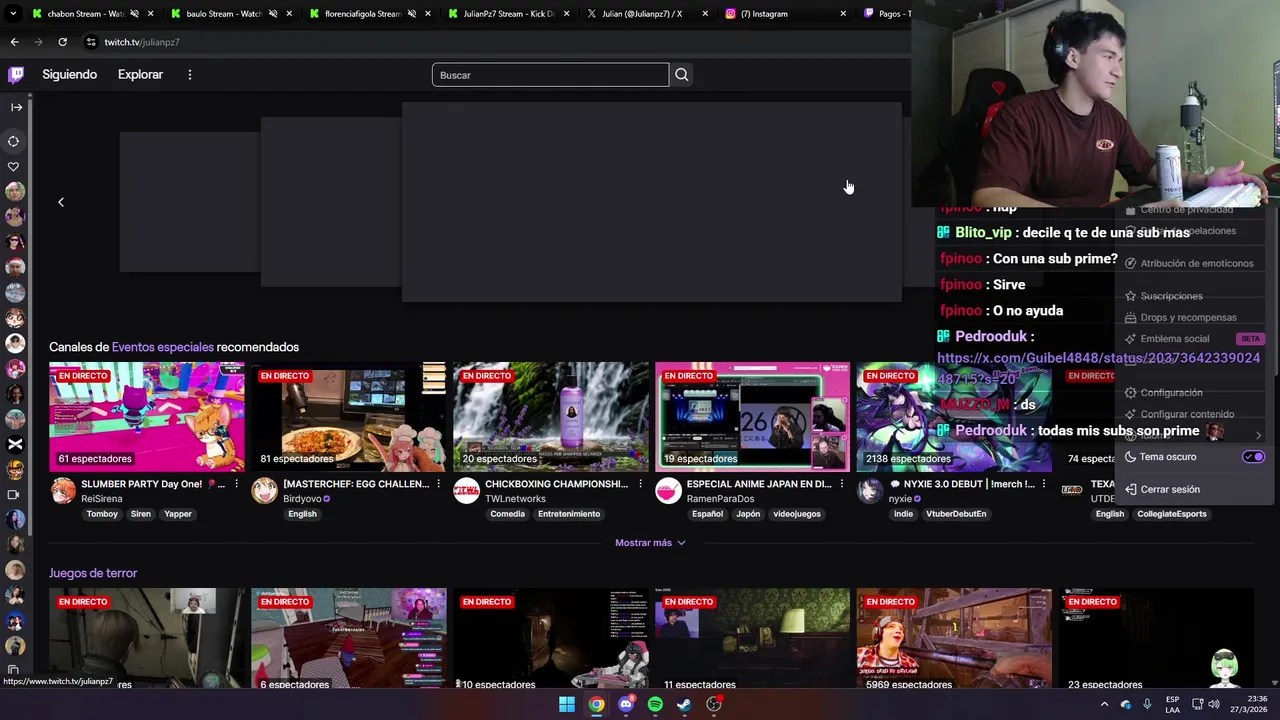Click the RamenParaDos channel avatar
The width and height of the screenshot is (1280, 720).
(668, 491)
